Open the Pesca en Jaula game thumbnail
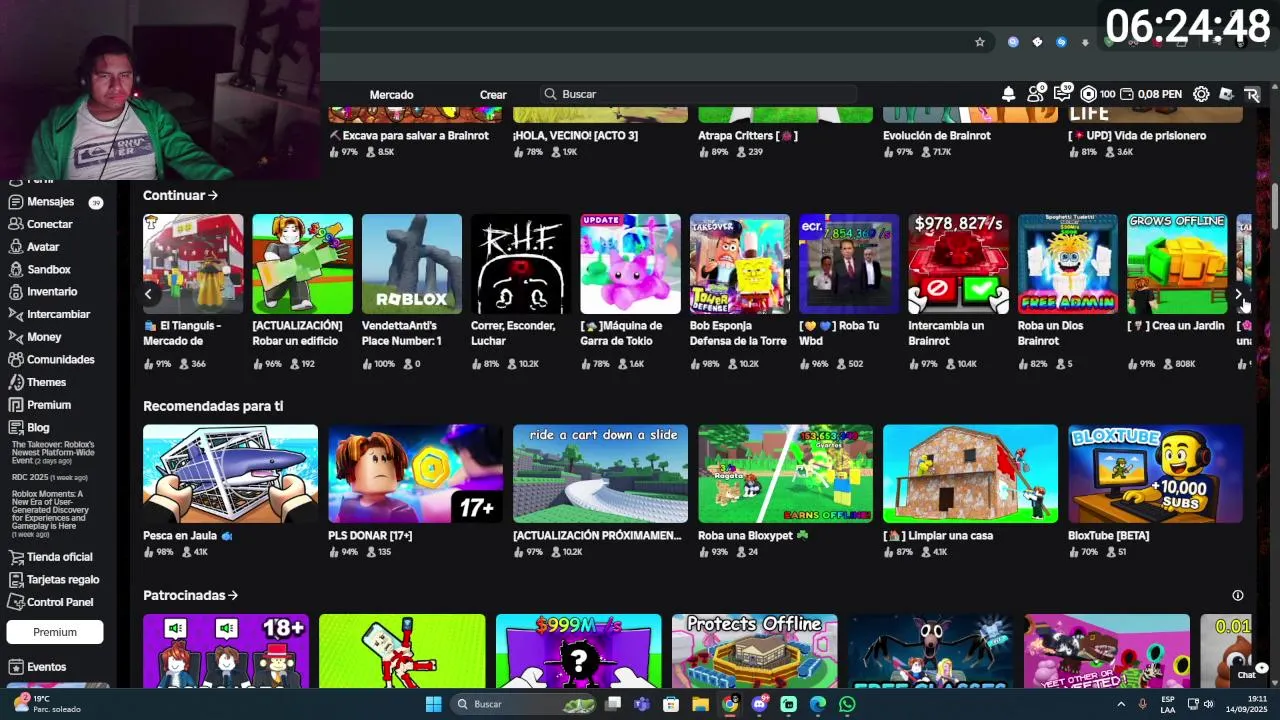The width and height of the screenshot is (1280, 720). [230, 474]
